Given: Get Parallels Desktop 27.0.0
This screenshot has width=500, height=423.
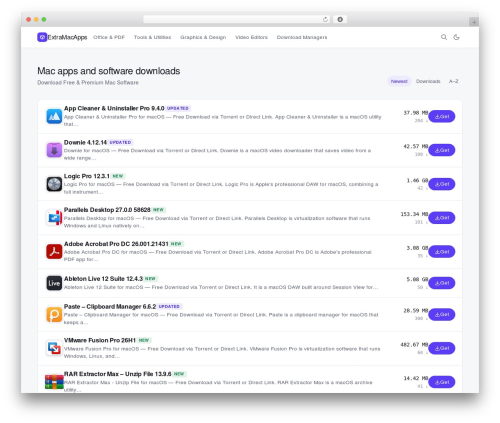Looking at the screenshot, I should [x=442, y=218].
